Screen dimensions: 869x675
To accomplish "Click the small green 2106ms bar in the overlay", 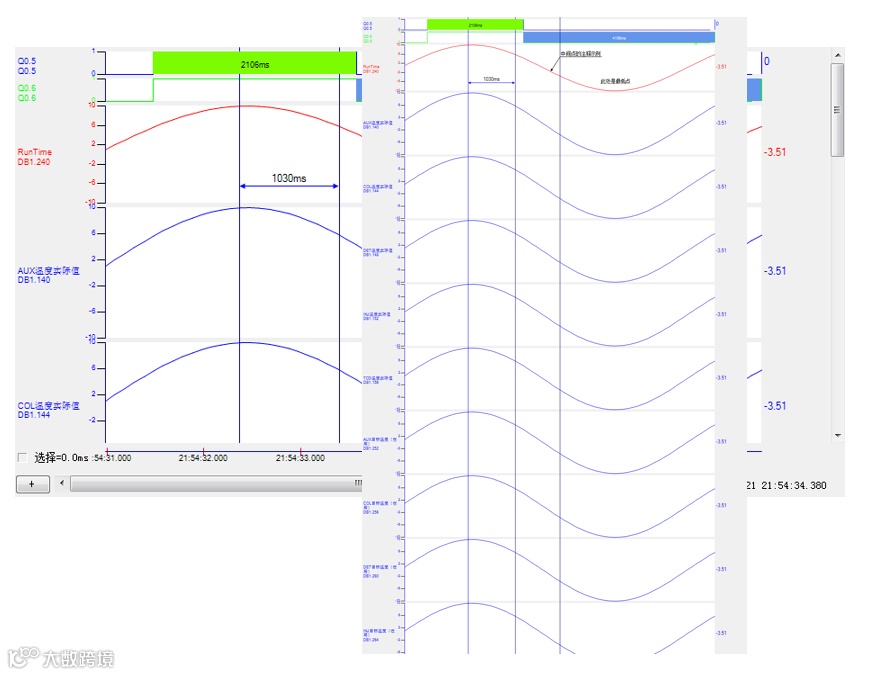I will [x=475, y=25].
